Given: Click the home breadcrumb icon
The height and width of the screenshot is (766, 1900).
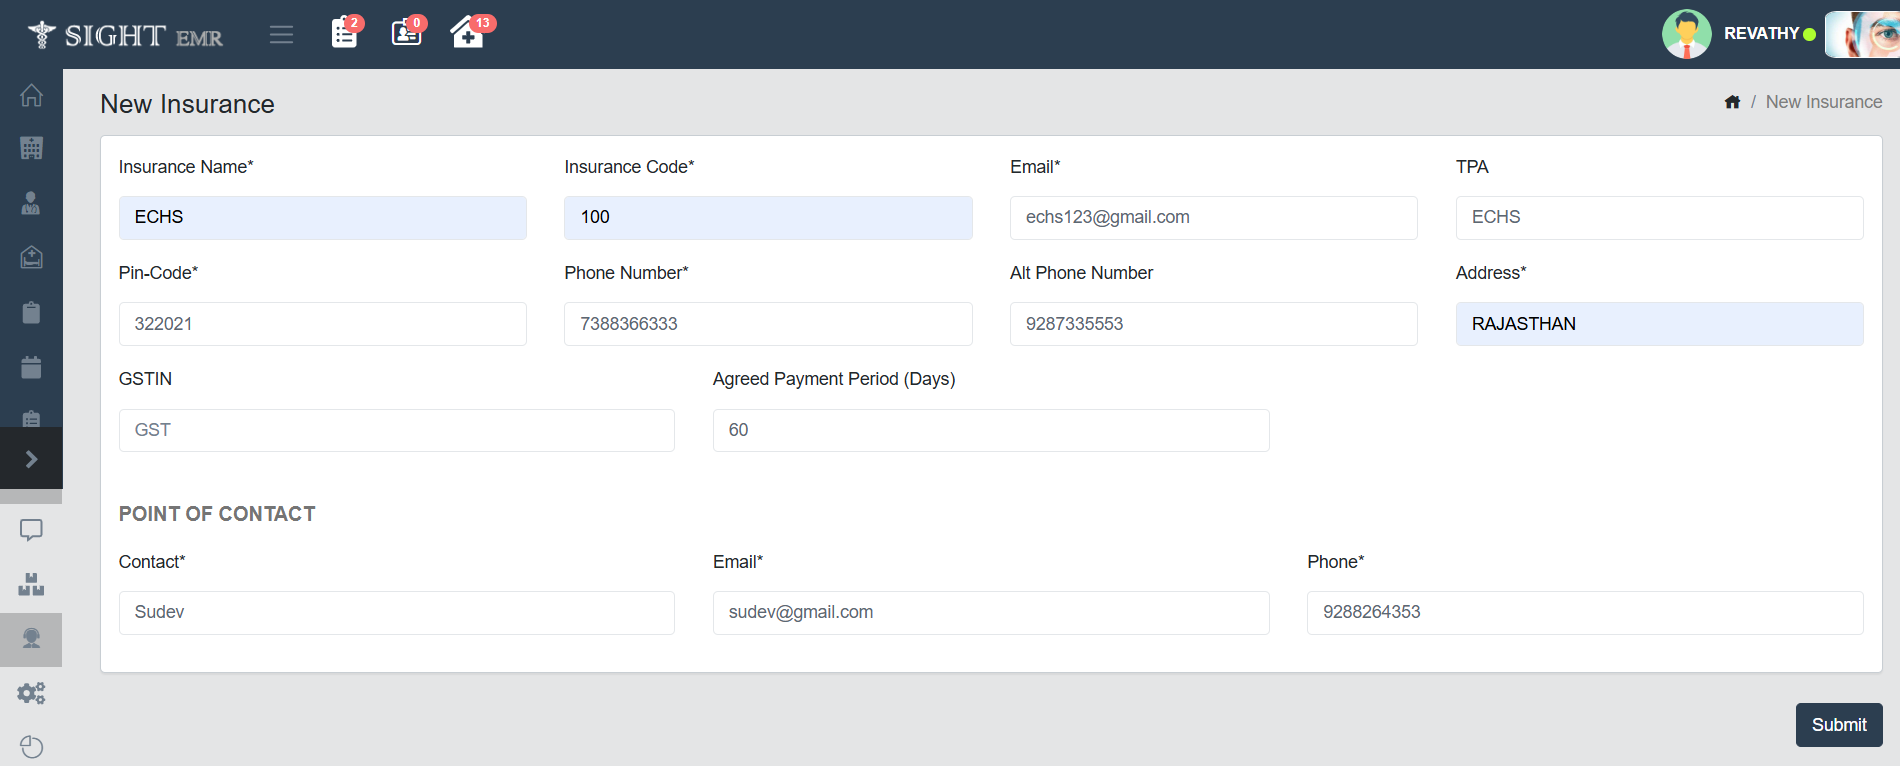Looking at the screenshot, I should [x=1732, y=102].
